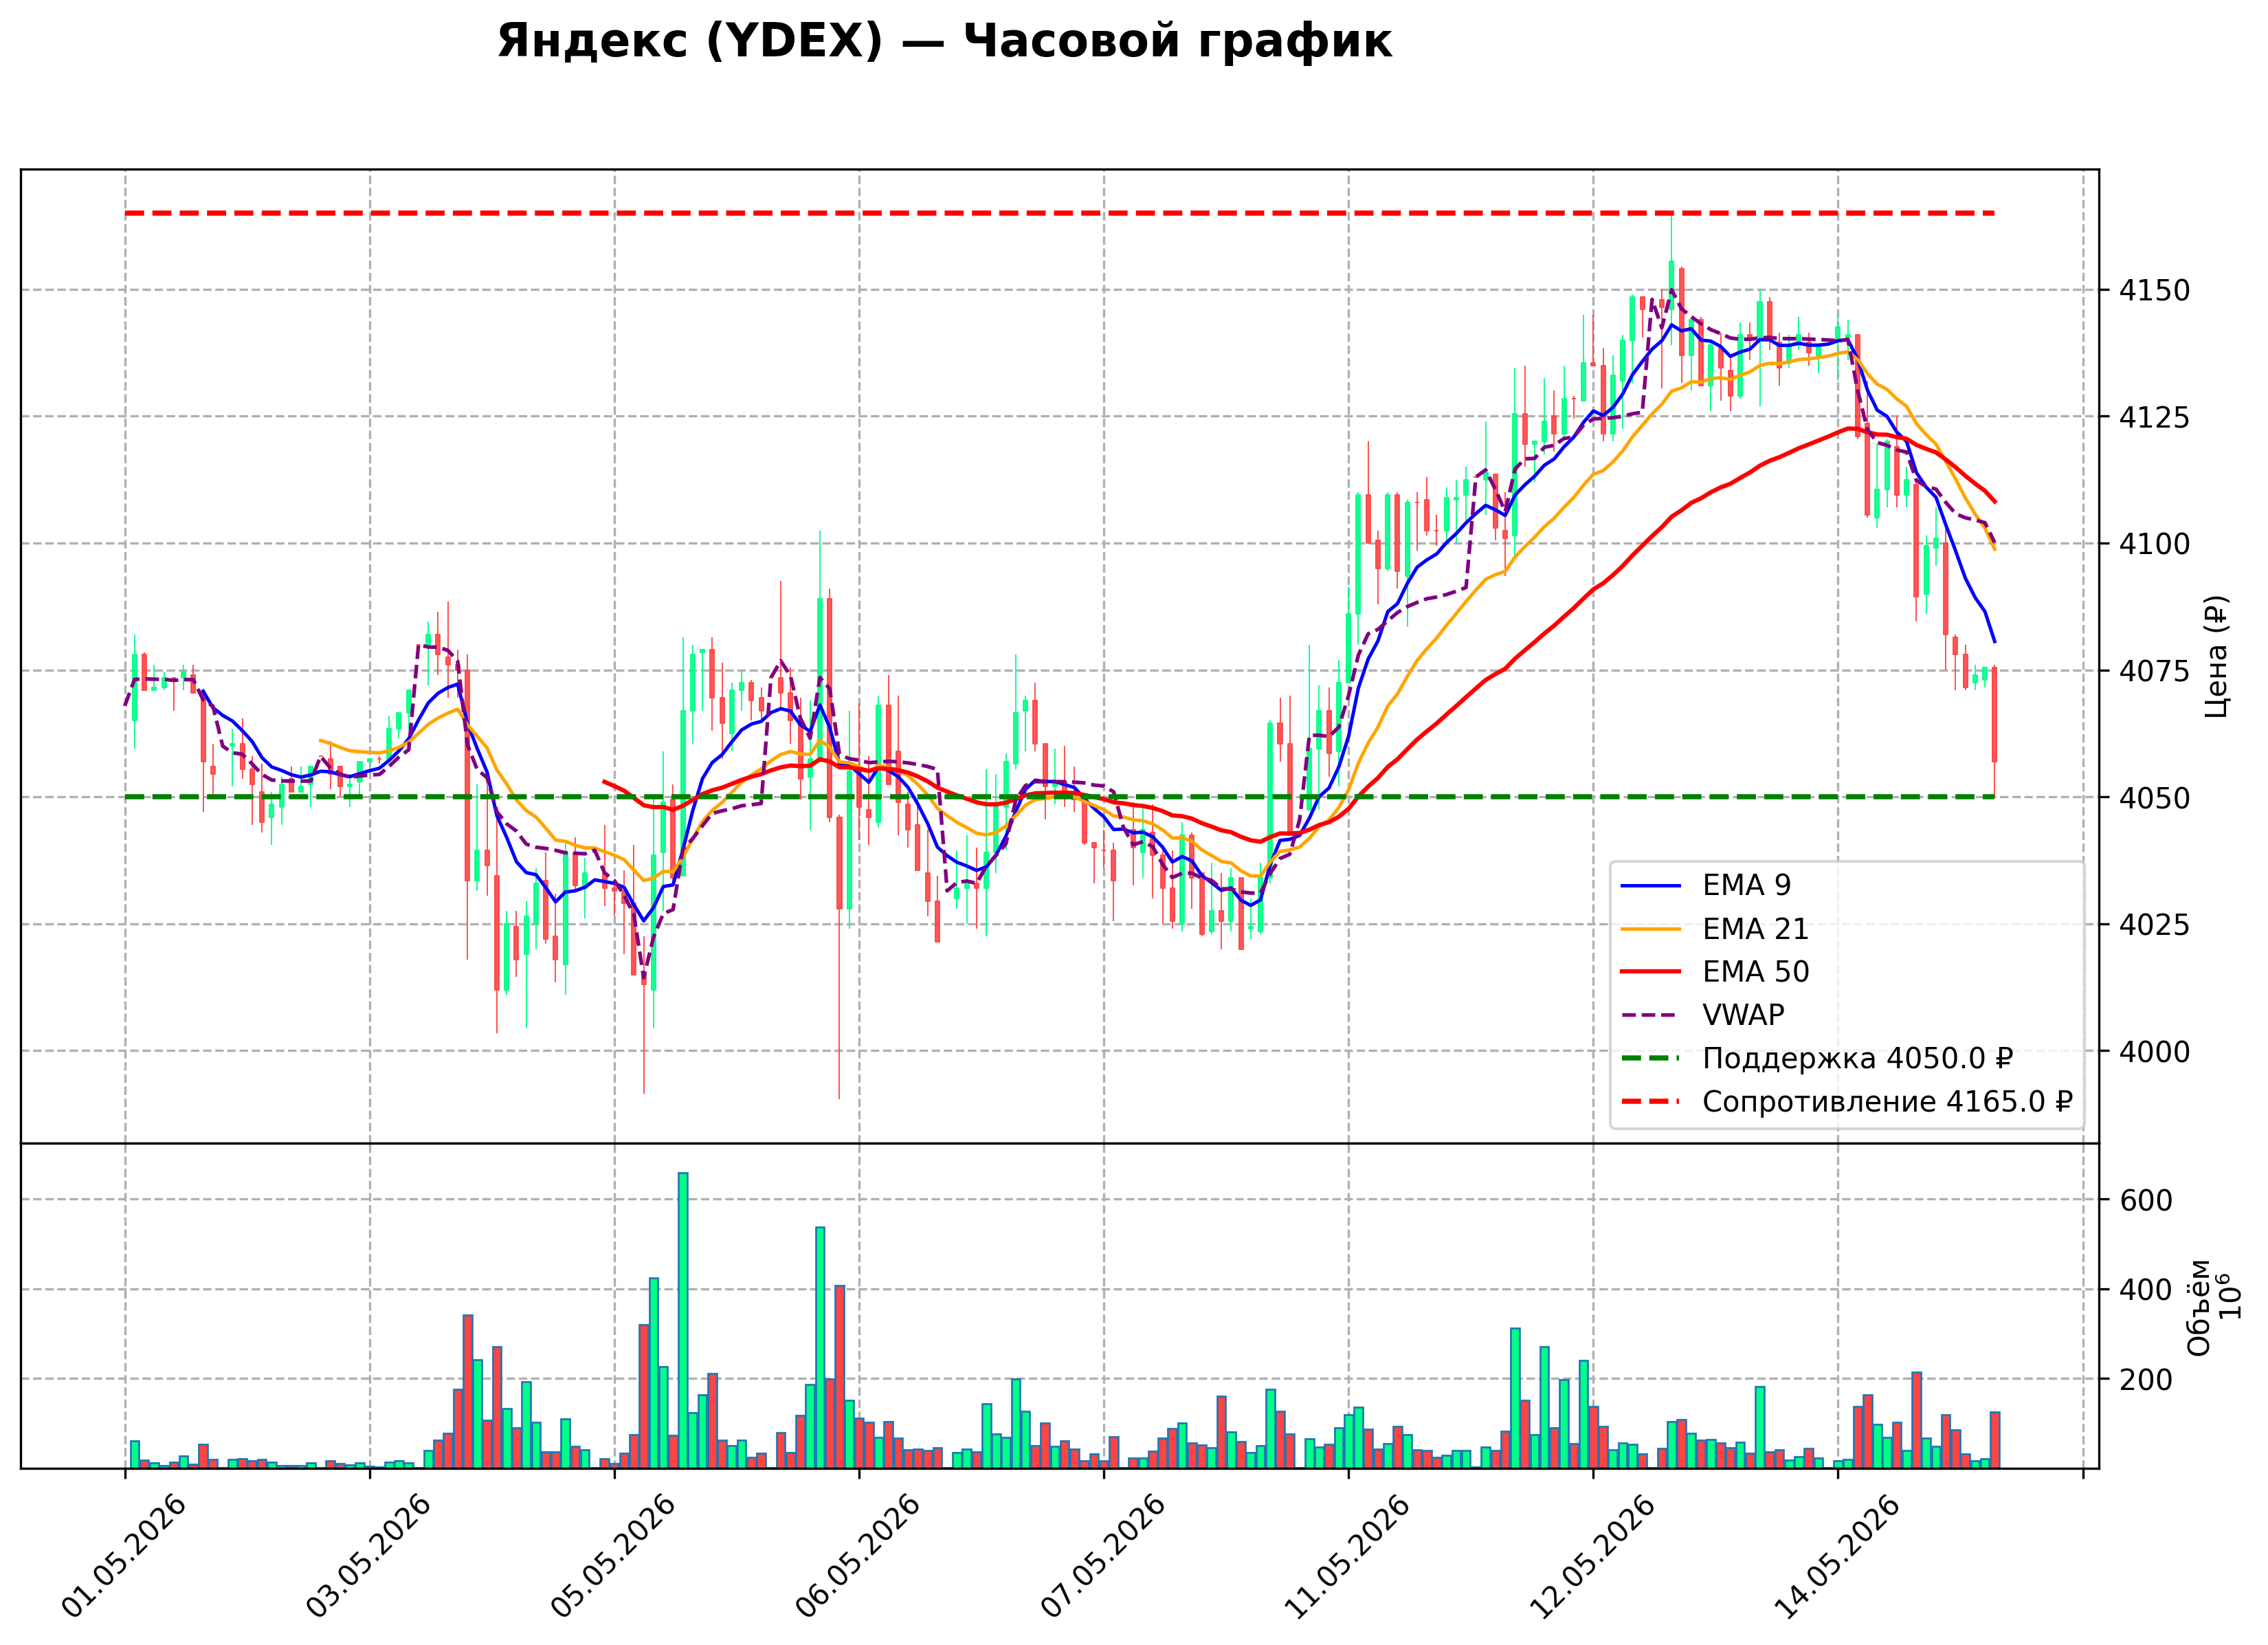The image size is (2268, 1645).
Task: Click the last red candlestick near 4075
Action: pos(1994,715)
